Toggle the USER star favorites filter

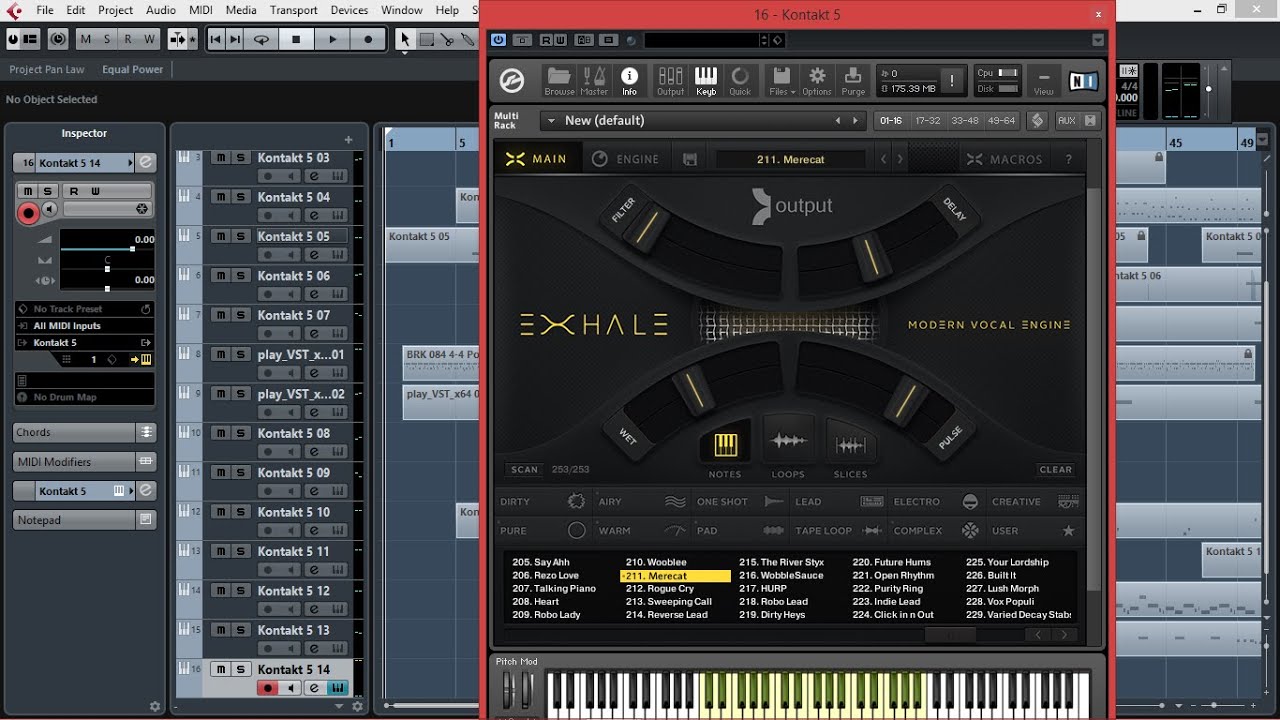pos(1036,531)
